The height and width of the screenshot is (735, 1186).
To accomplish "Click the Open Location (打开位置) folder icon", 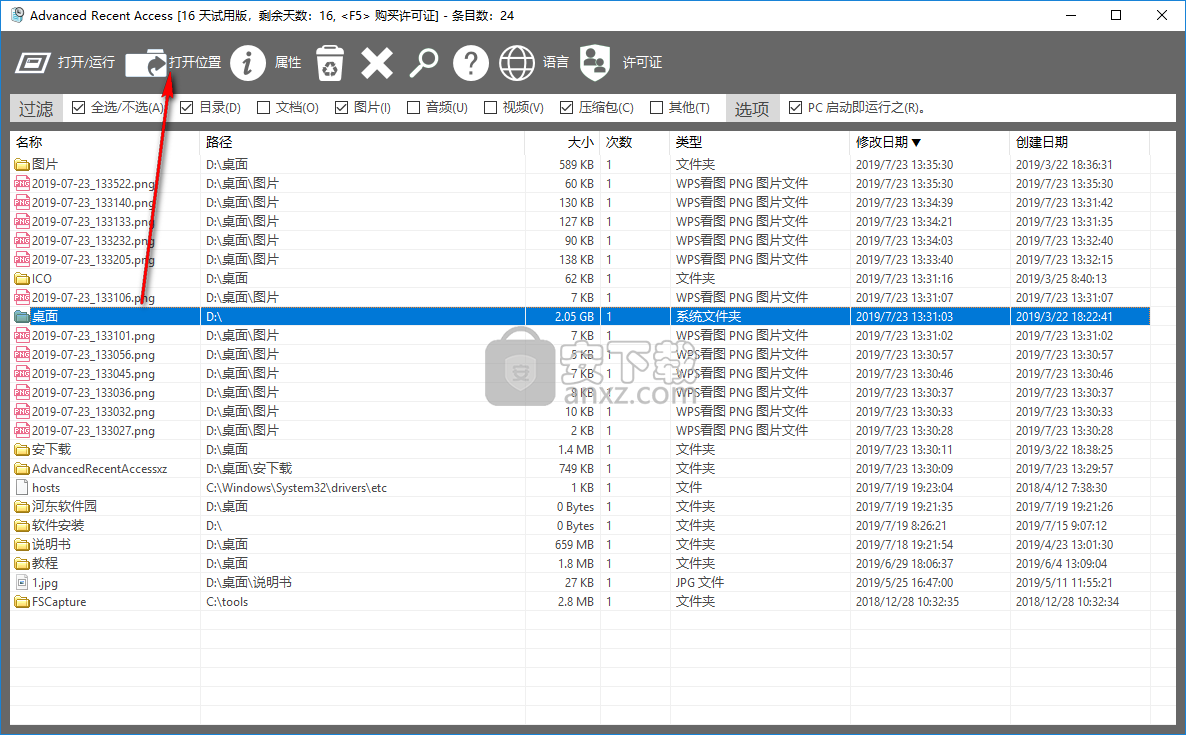I will [x=146, y=63].
